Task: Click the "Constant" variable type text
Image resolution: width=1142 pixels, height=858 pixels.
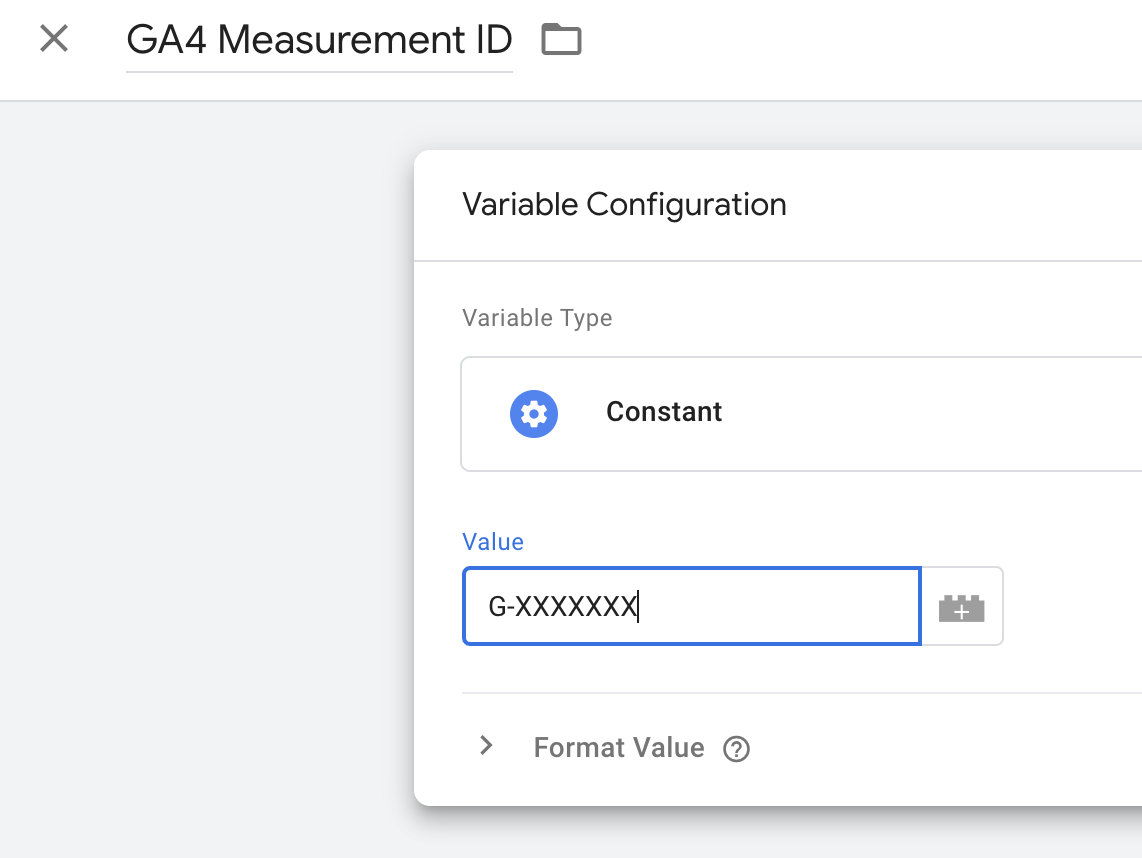Action: pyautogui.click(x=664, y=412)
